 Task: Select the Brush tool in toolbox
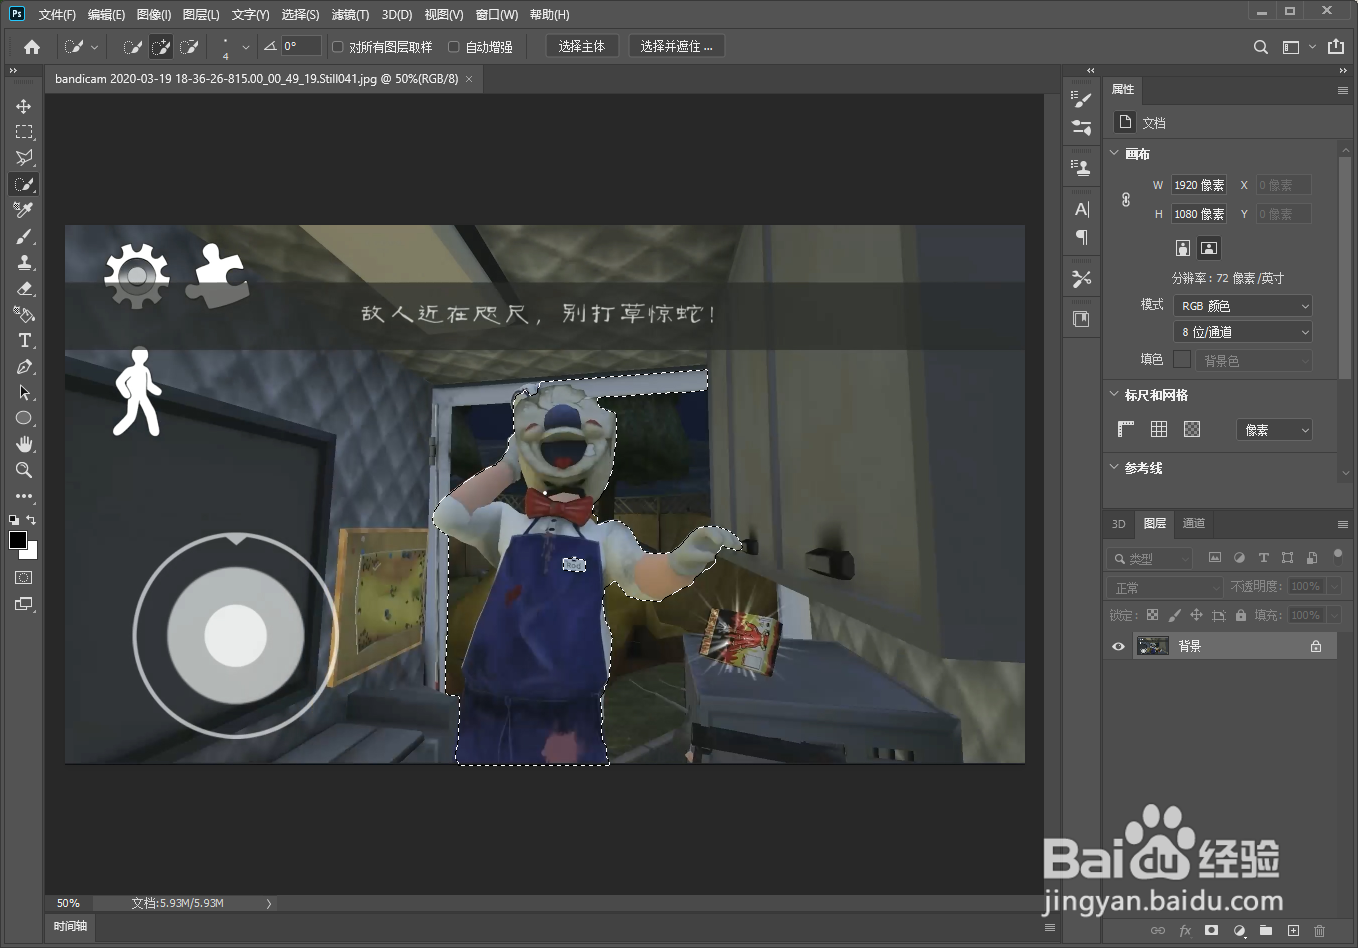pos(24,236)
